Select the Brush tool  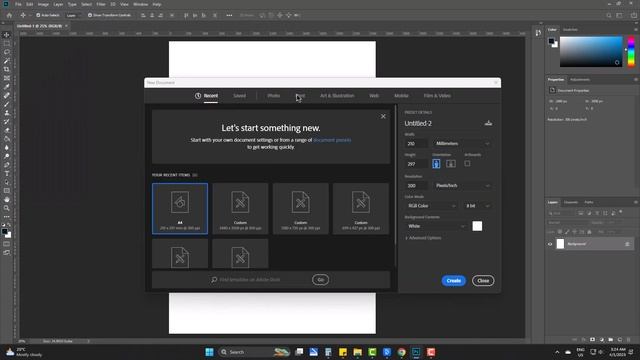click(x=7, y=104)
